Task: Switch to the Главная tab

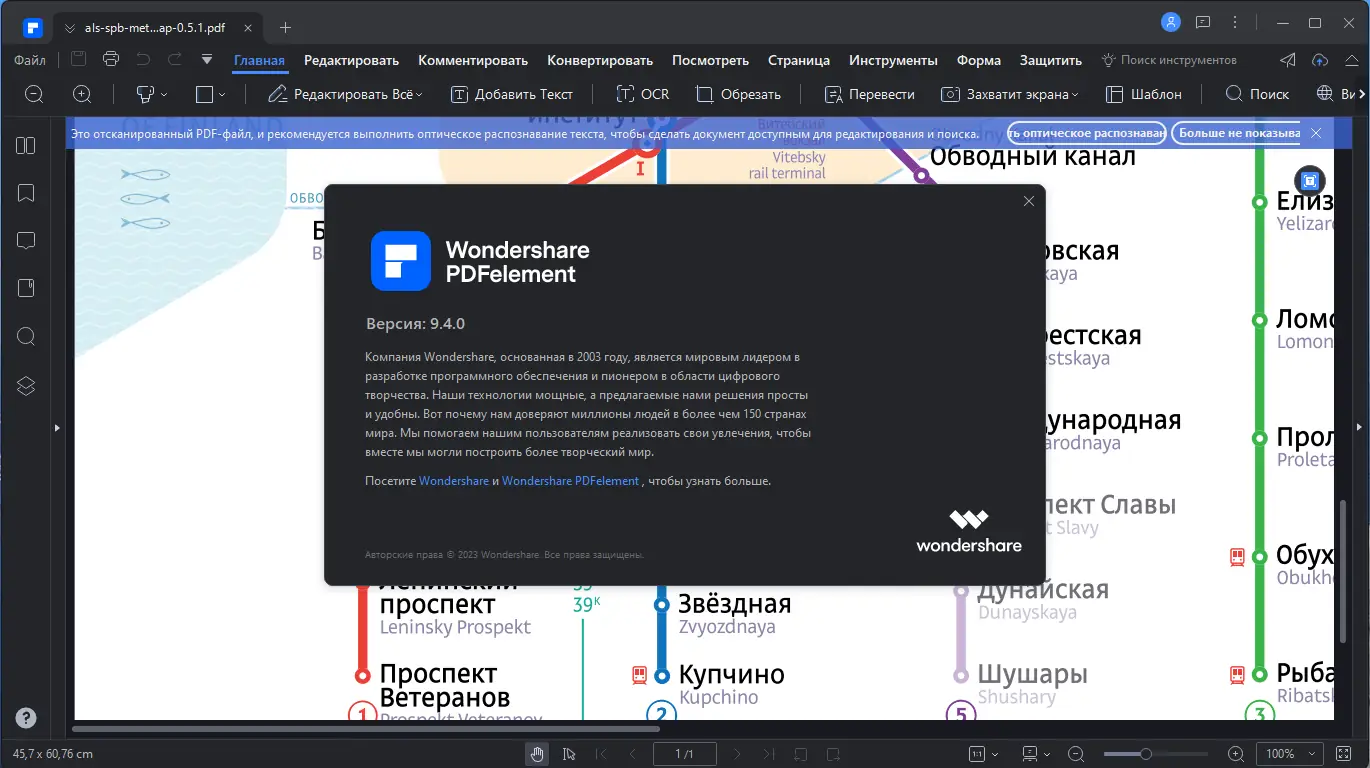Action: [260, 60]
